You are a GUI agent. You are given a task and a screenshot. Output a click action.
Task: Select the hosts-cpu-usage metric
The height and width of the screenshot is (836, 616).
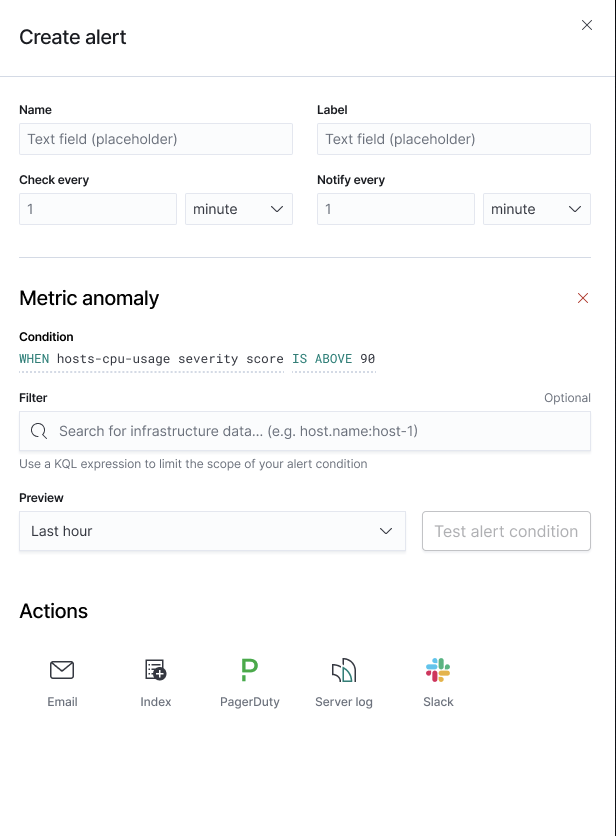pyautogui.click(x=112, y=359)
